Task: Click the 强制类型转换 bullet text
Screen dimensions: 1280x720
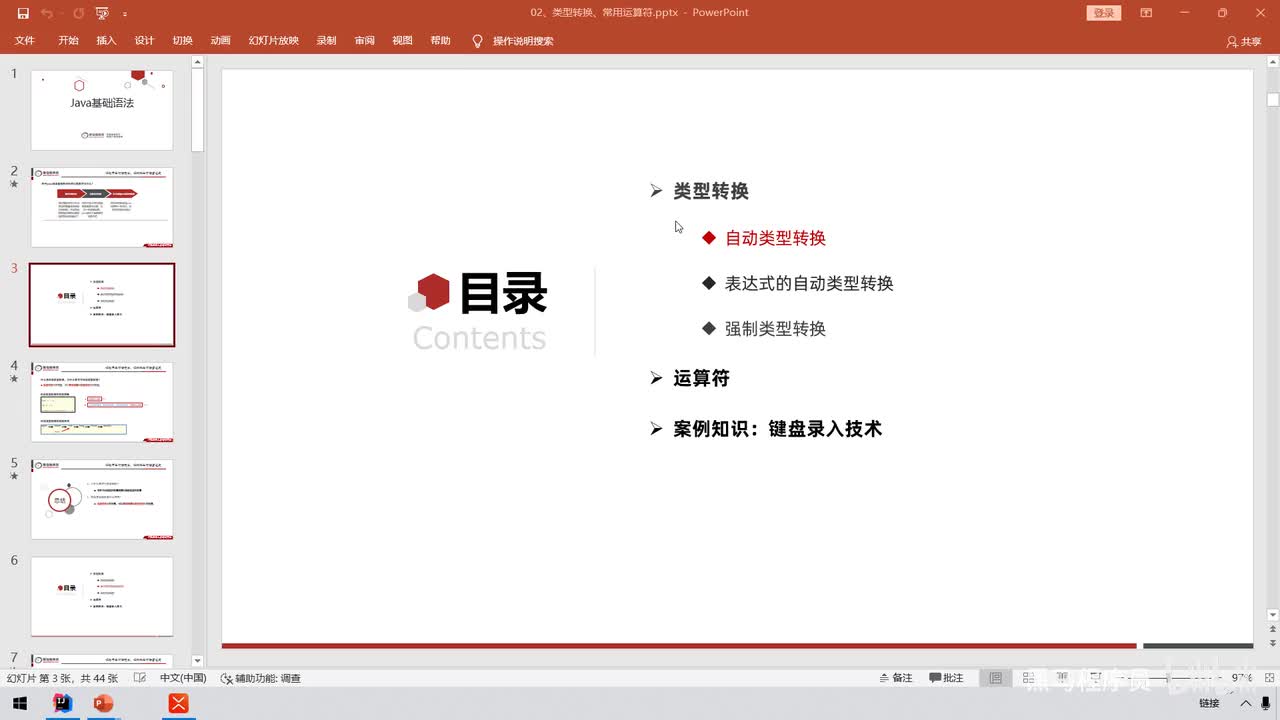Action: 775,329
